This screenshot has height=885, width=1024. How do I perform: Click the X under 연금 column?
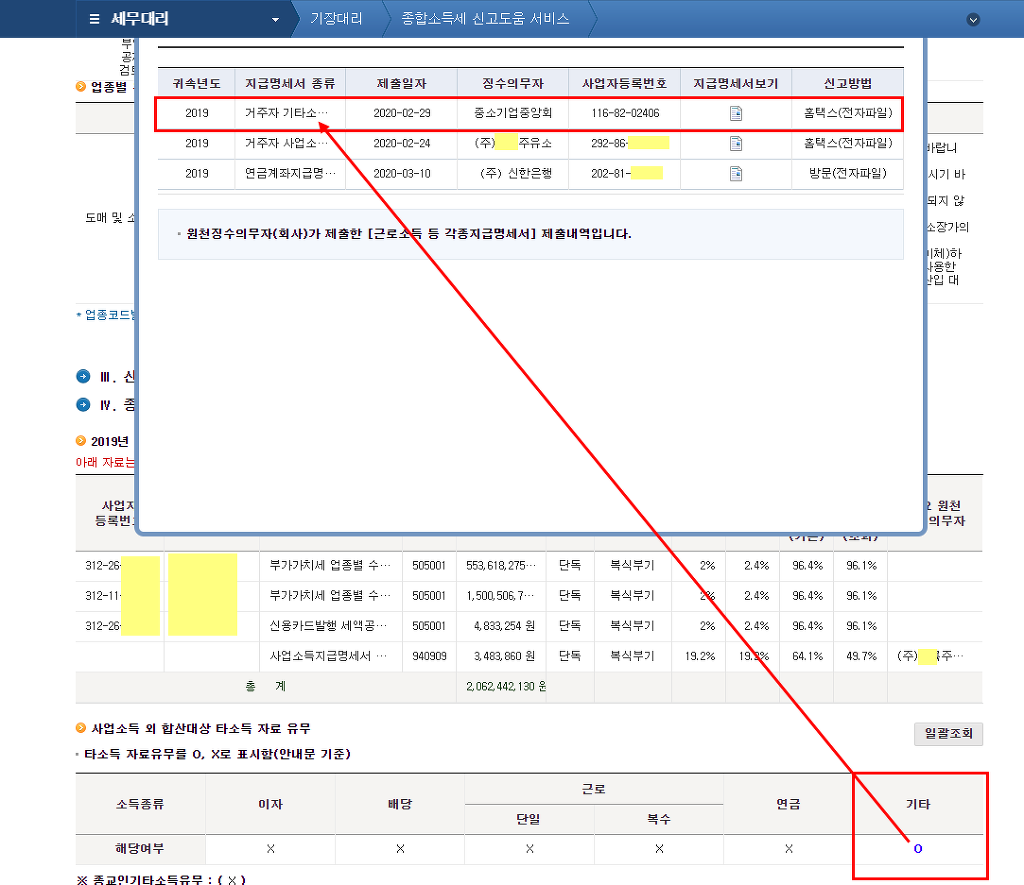tap(788, 848)
